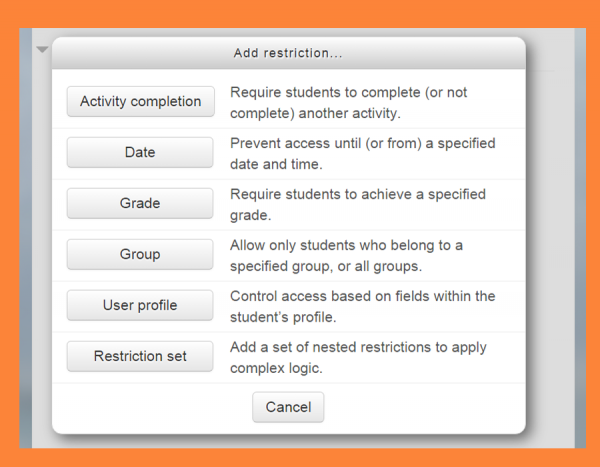Select the Date restriction button
Image resolution: width=600 pixels, height=467 pixels.
coord(140,152)
